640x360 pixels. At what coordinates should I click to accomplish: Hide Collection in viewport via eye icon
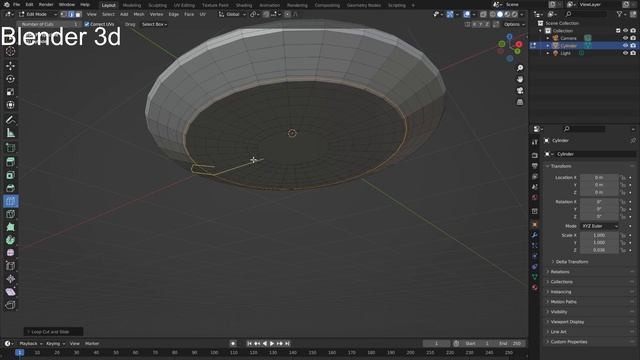[625, 31]
